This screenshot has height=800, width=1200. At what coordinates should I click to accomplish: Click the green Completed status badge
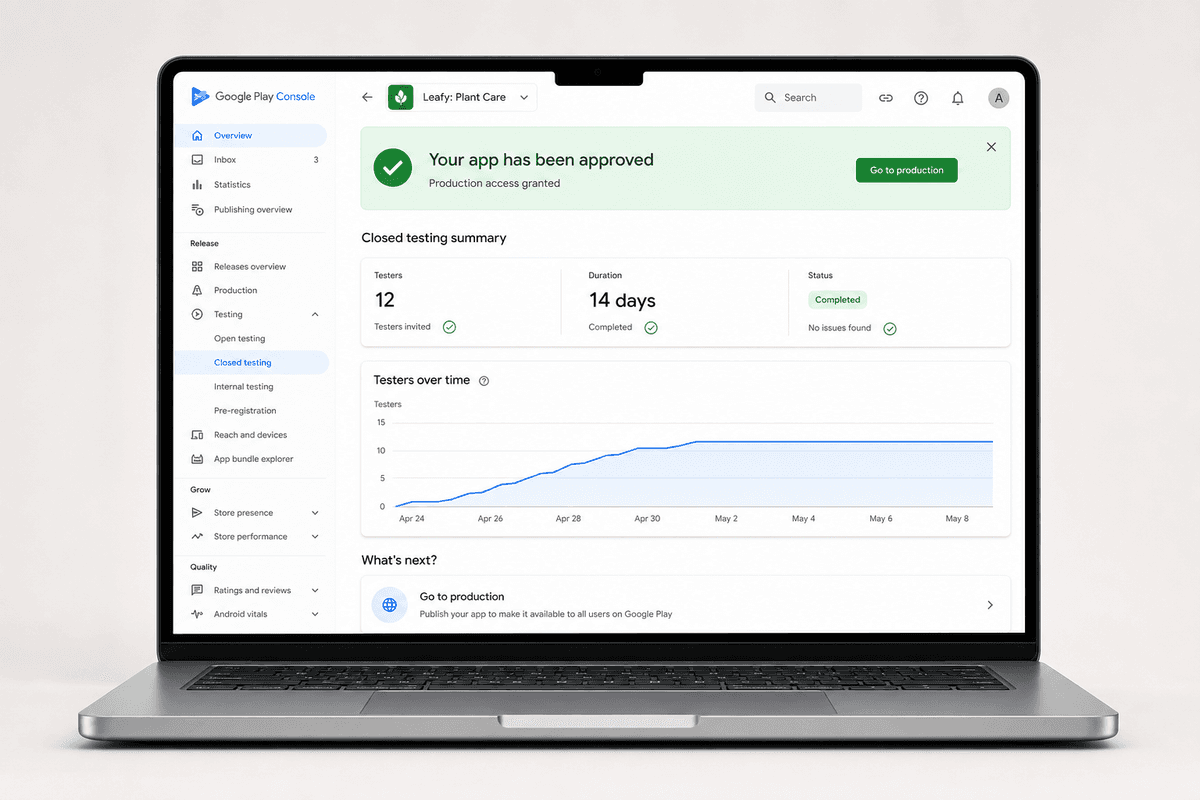(x=837, y=299)
